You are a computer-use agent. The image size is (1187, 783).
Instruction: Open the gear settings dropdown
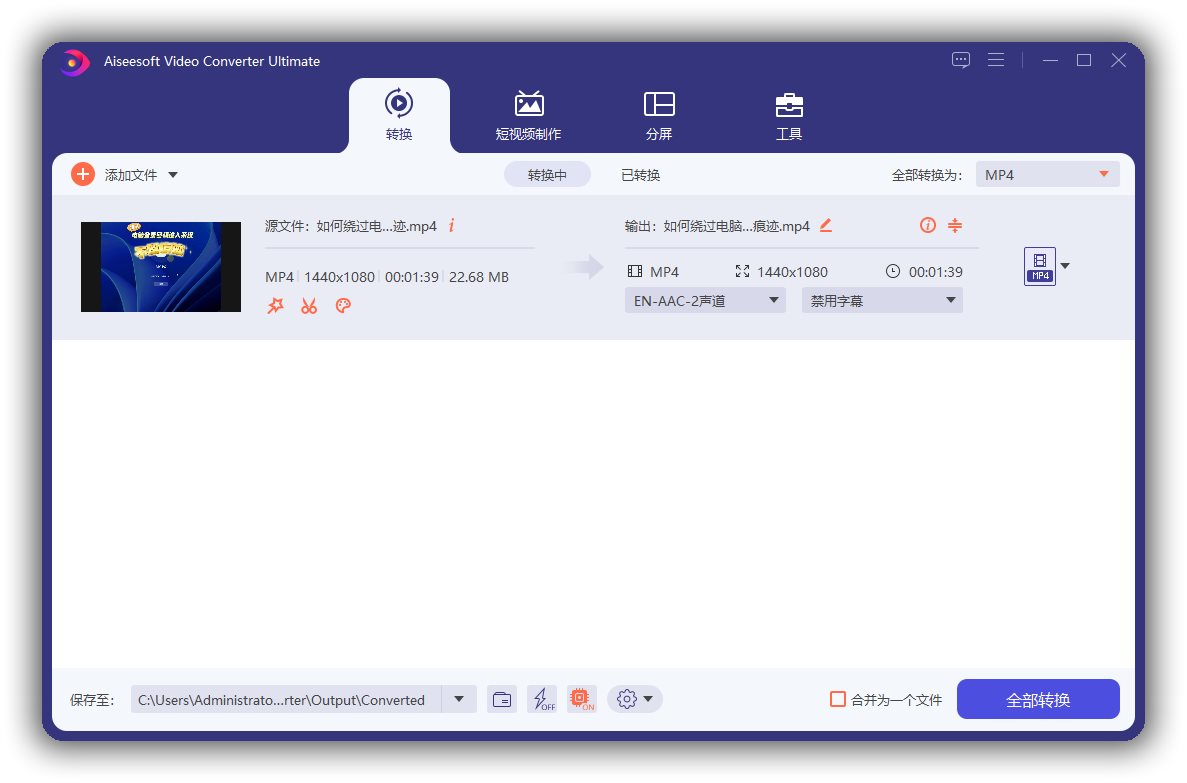634,699
